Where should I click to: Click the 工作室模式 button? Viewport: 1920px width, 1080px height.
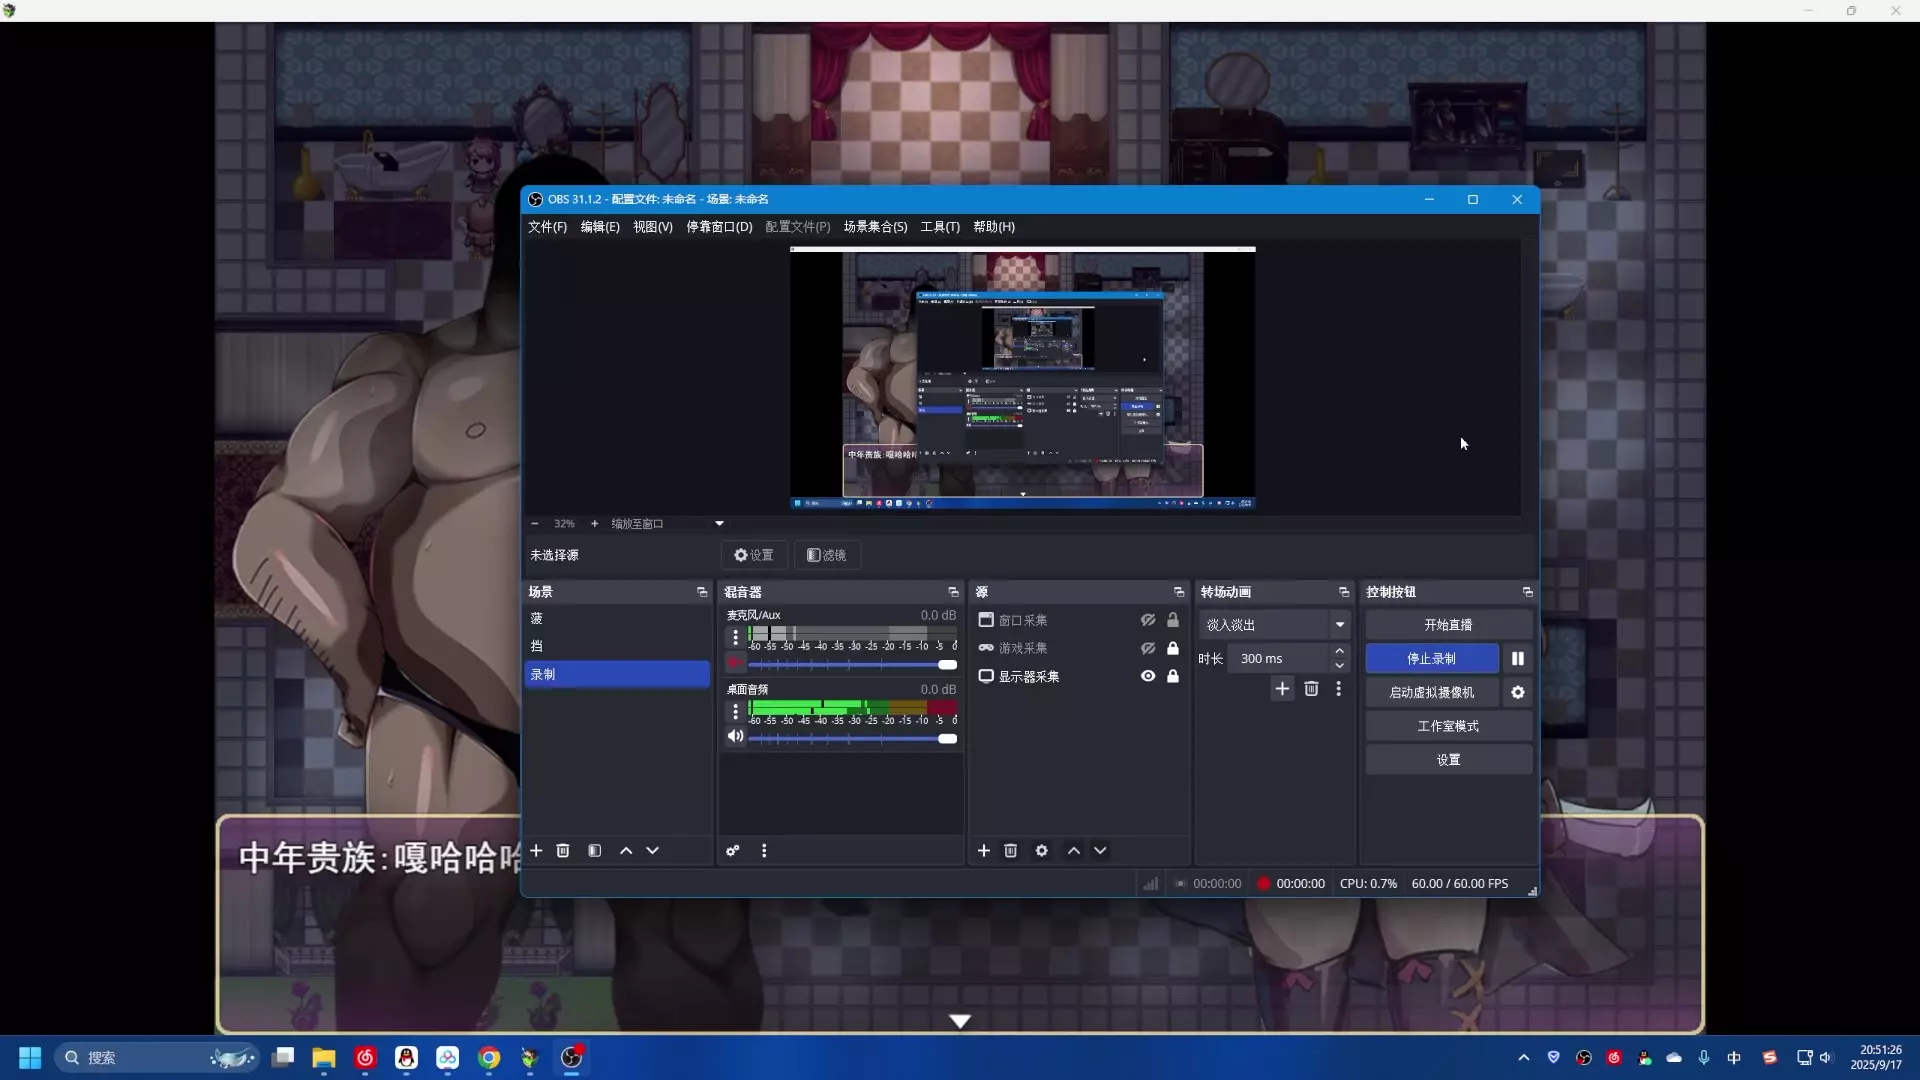click(x=1447, y=726)
